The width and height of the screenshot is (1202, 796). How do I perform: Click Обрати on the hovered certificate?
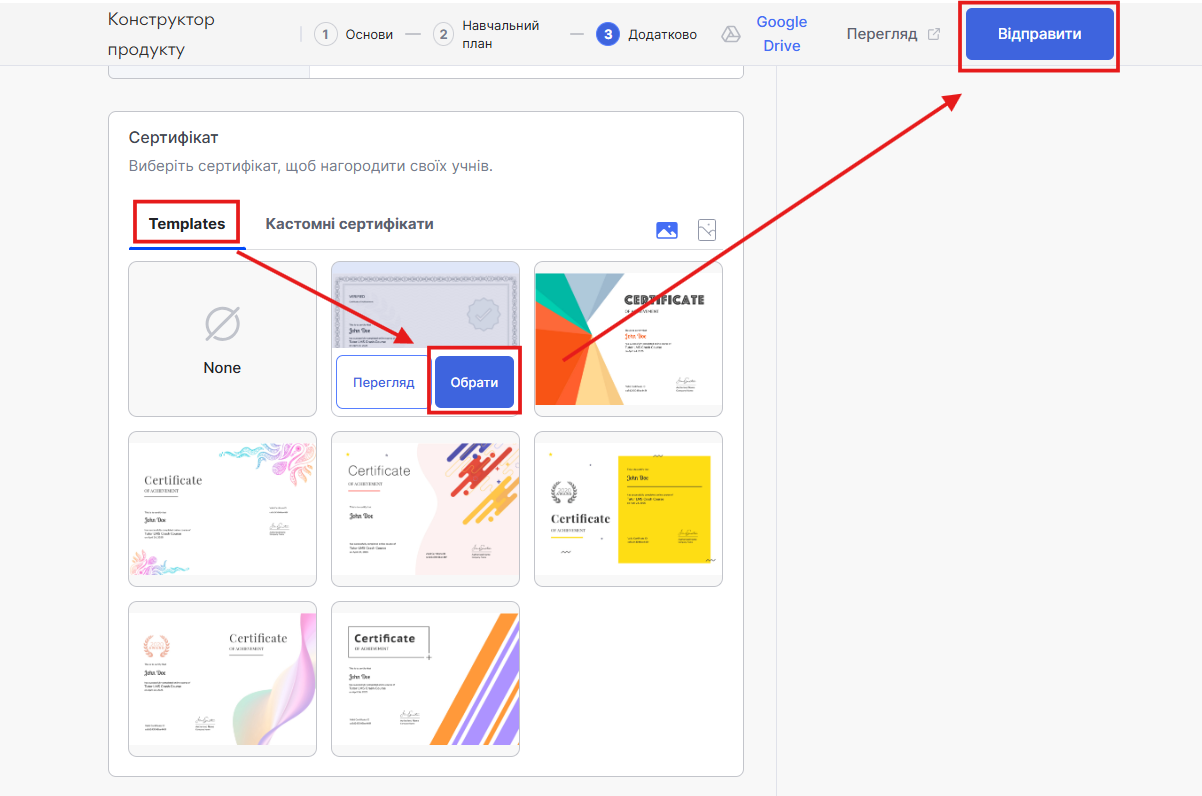(474, 383)
